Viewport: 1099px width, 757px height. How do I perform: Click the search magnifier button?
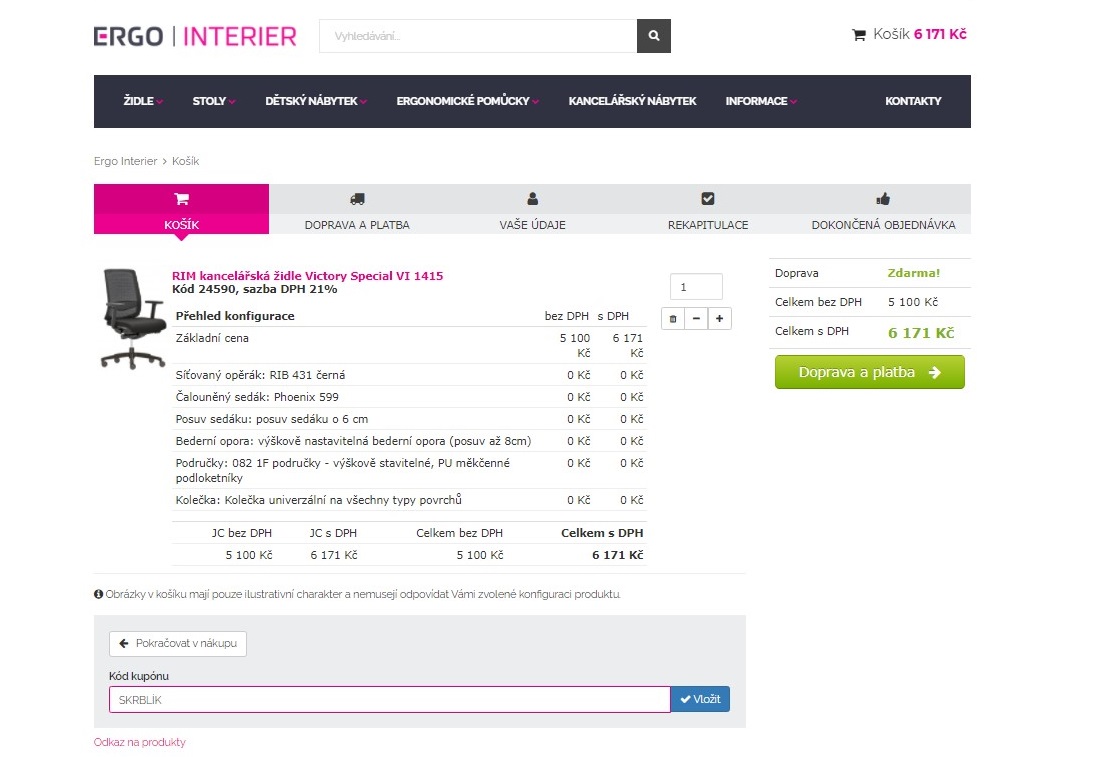tap(653, 36)
